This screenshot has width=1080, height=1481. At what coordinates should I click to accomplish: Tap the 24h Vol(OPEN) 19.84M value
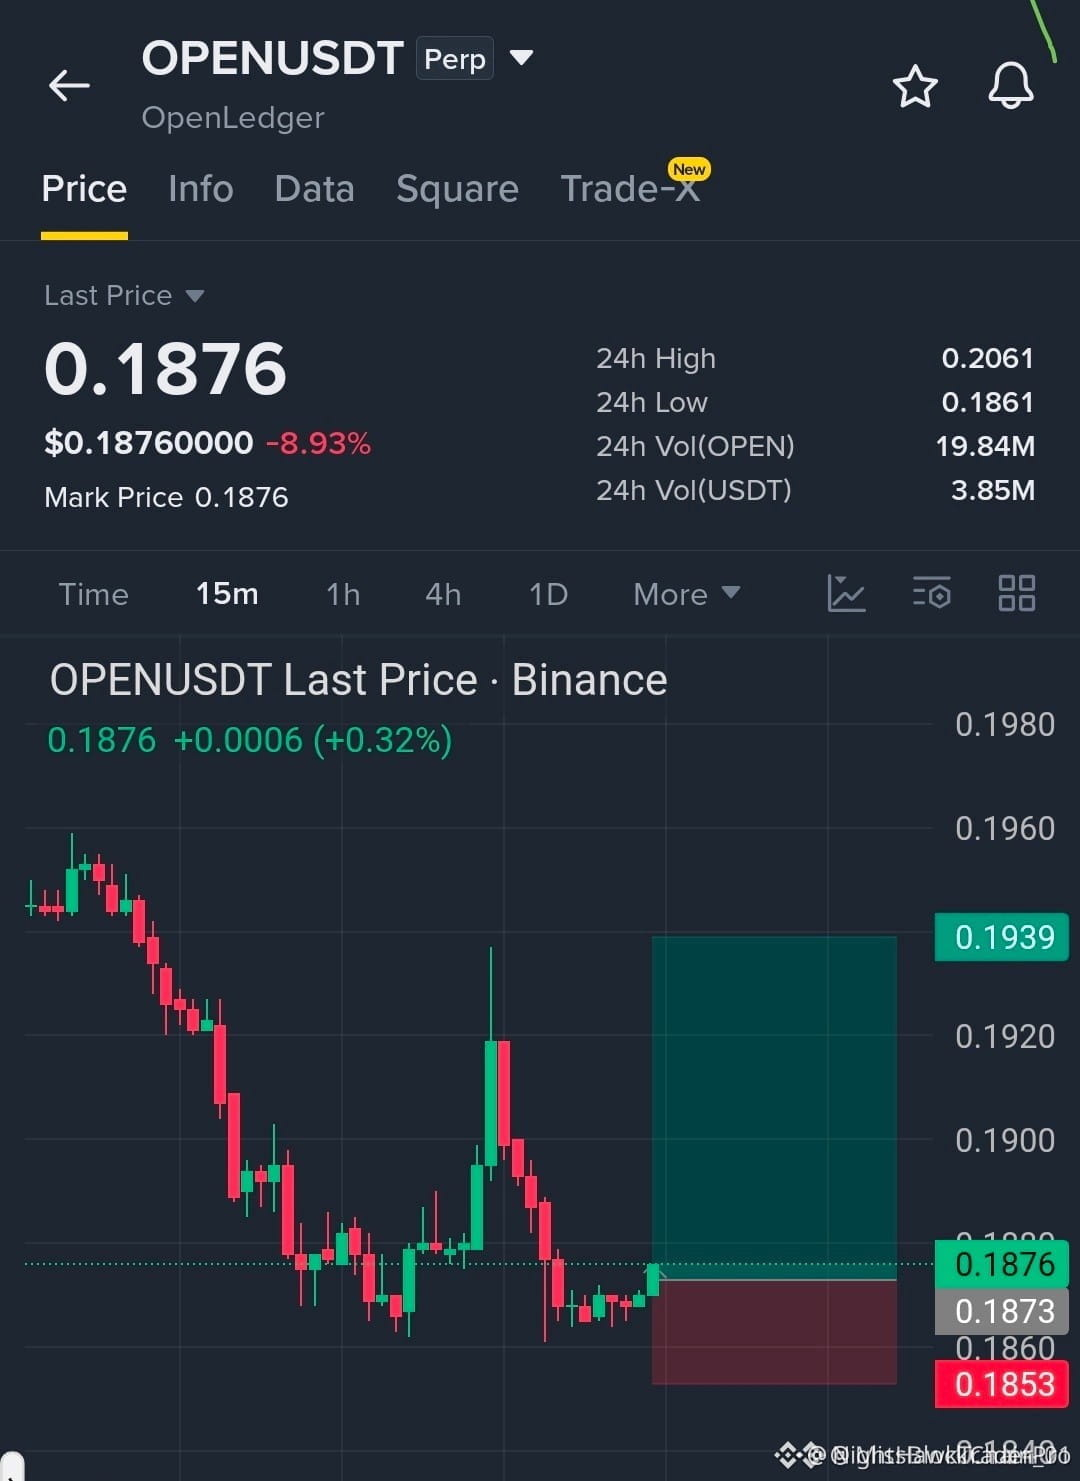pos(985,446)
